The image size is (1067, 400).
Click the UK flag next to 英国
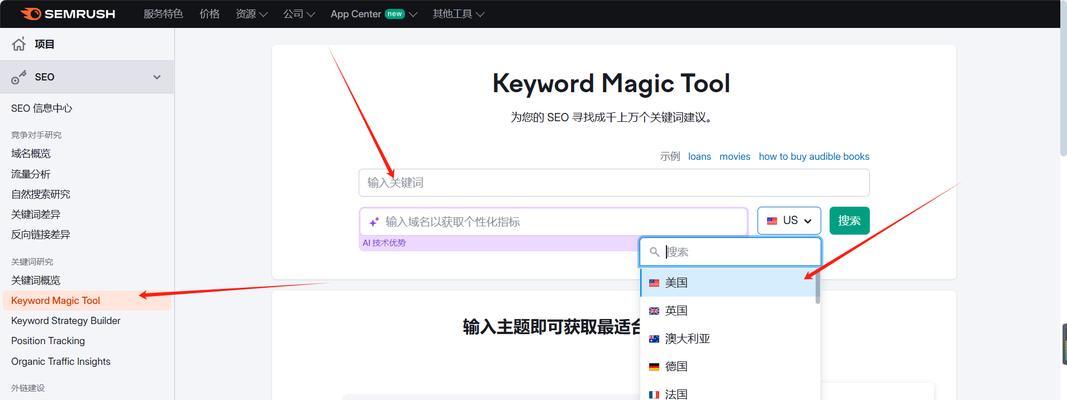pyautogui.click(x=654, y=311)
